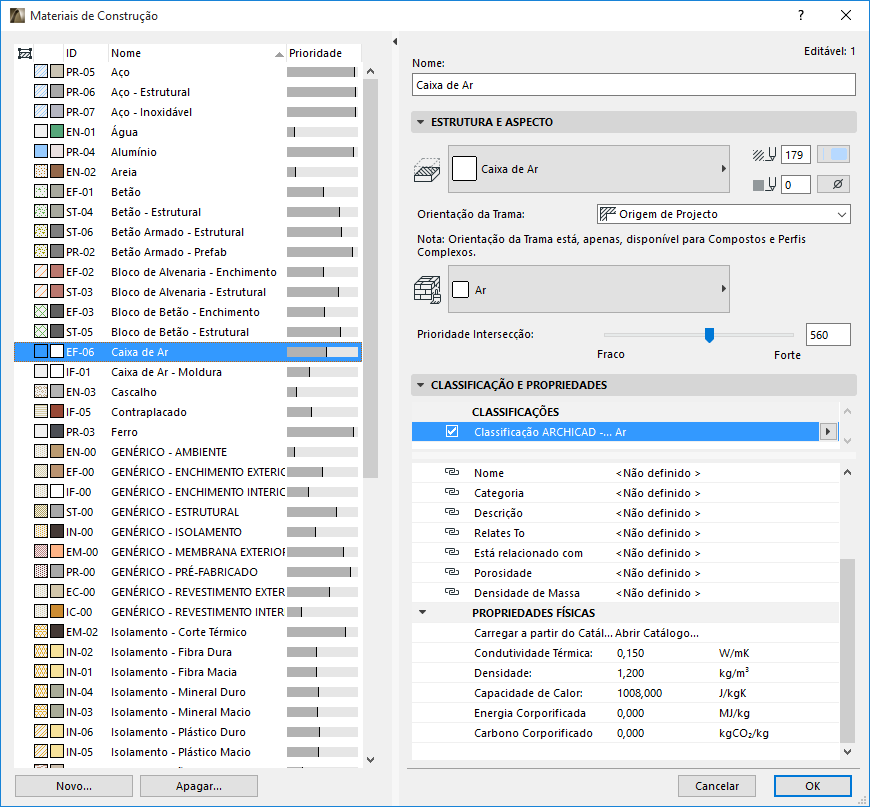The image size is (870, 807).
Task: Click the Novo... button
Action: tap(74, 786)
